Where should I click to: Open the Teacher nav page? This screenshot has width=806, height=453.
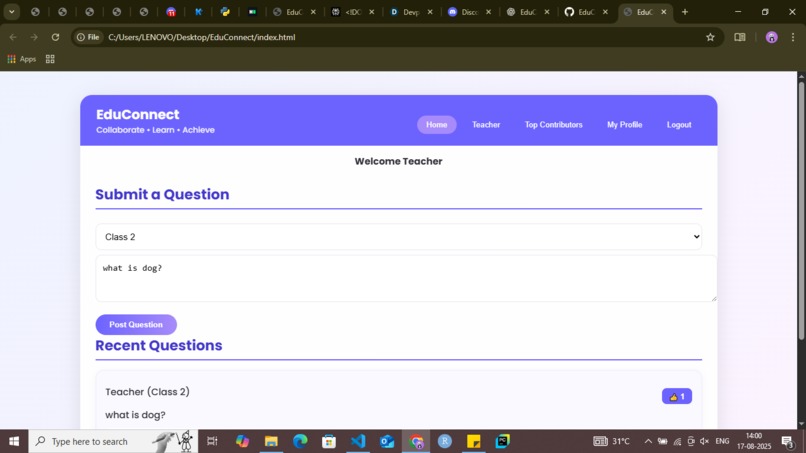pos(486,124)
